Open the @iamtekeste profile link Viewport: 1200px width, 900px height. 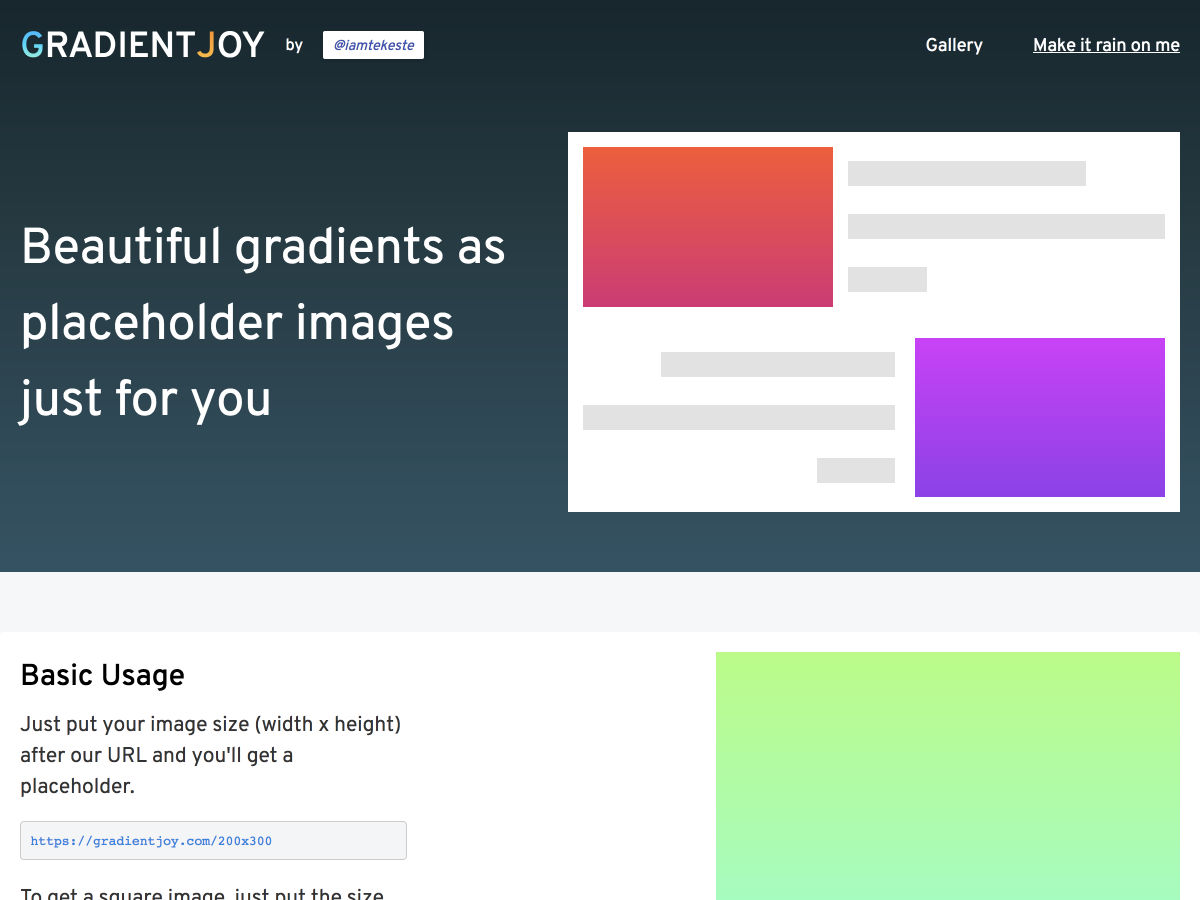tap(373, 45)
